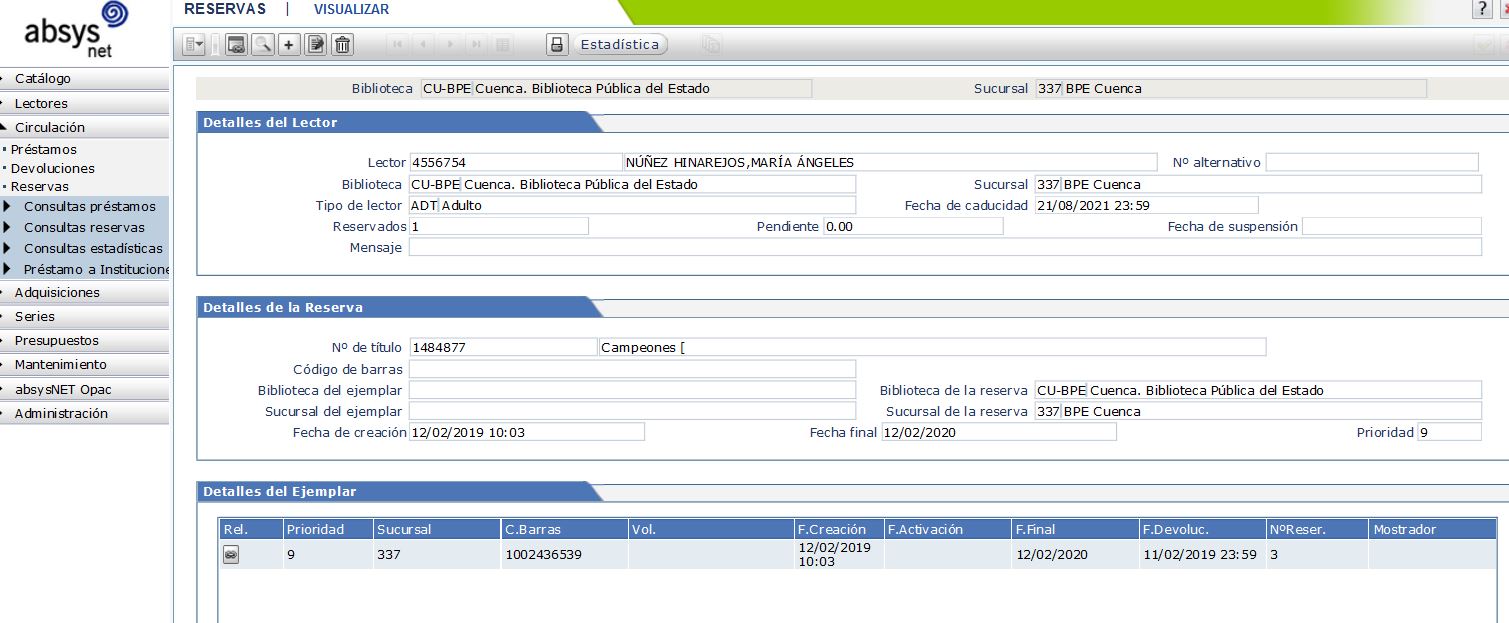This screenshot has width=1509, height=623.
Task: Click the linked records window icon
Action: [237, 44]
